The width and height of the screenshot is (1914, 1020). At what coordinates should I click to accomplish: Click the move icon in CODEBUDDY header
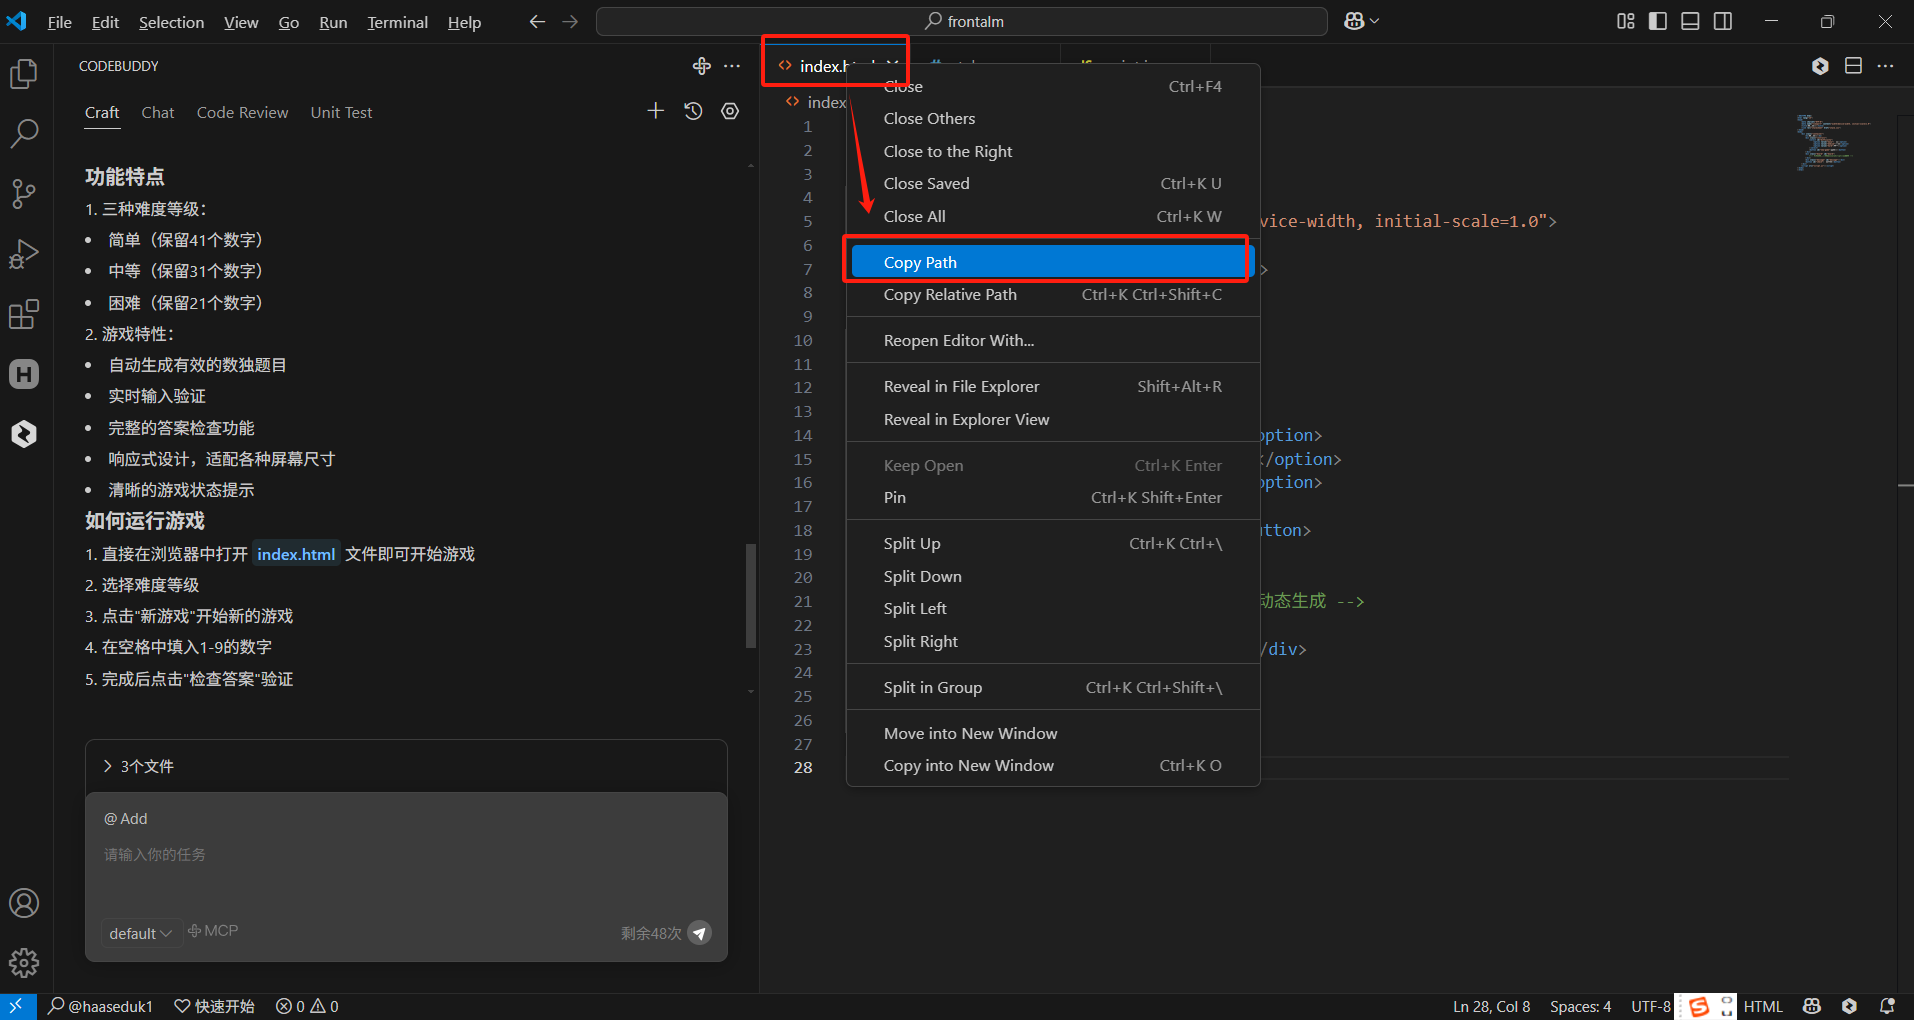tap(701, 66)
